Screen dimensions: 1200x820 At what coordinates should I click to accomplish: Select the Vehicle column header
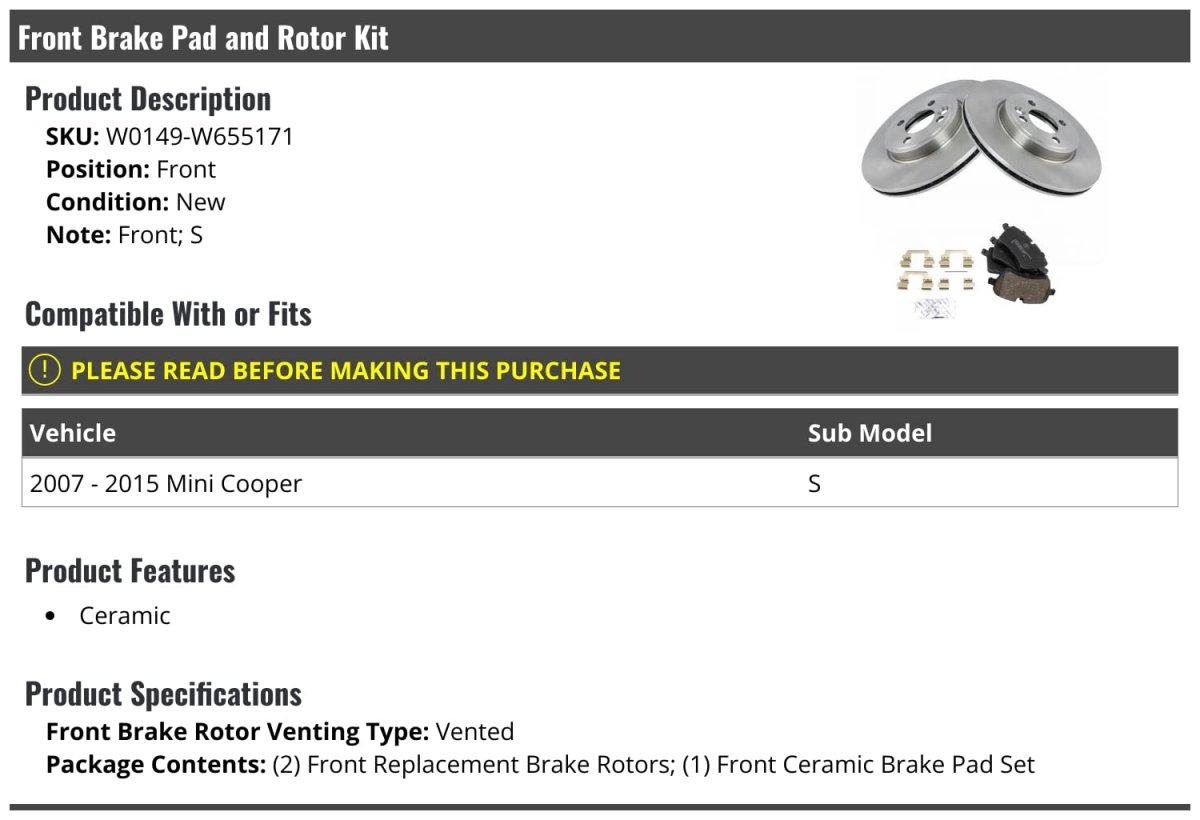[x=73, y=433]
